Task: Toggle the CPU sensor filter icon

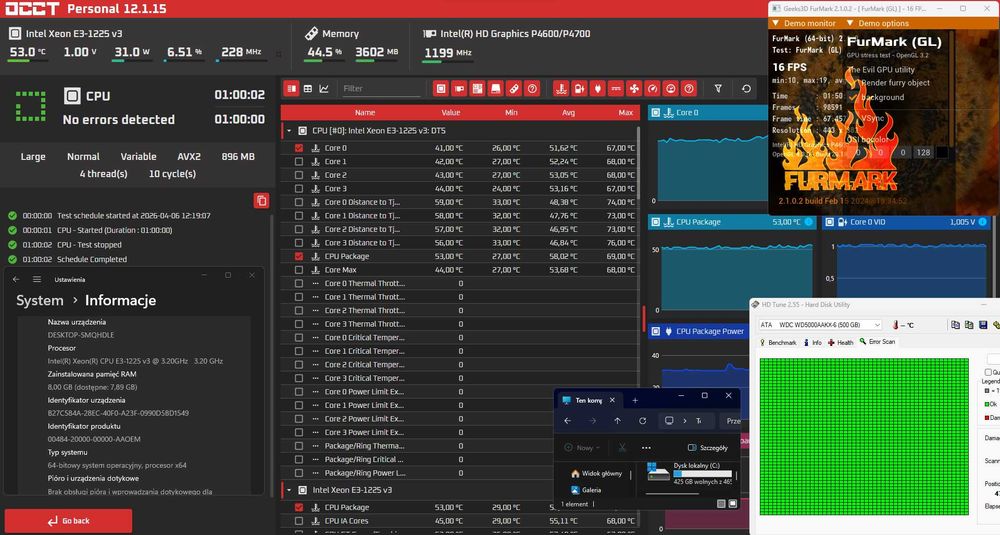Action: (441, 89)
